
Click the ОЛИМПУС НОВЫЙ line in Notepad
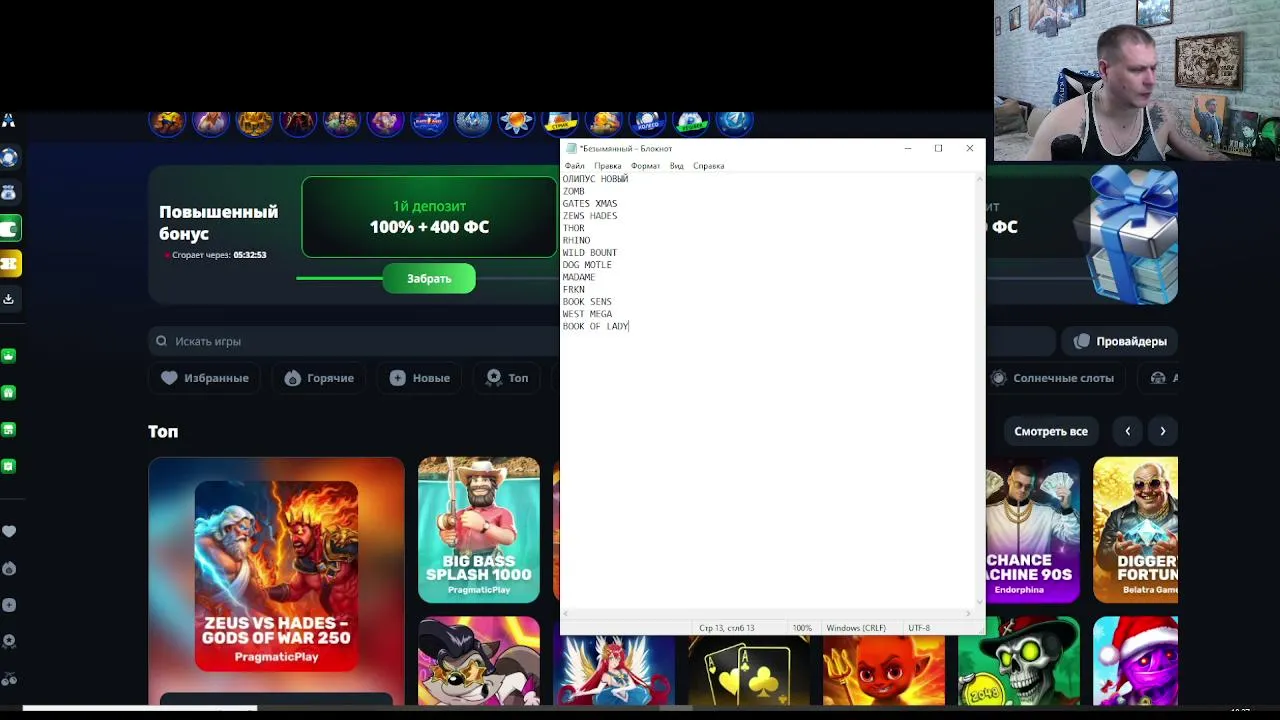[x=595, y=179]
